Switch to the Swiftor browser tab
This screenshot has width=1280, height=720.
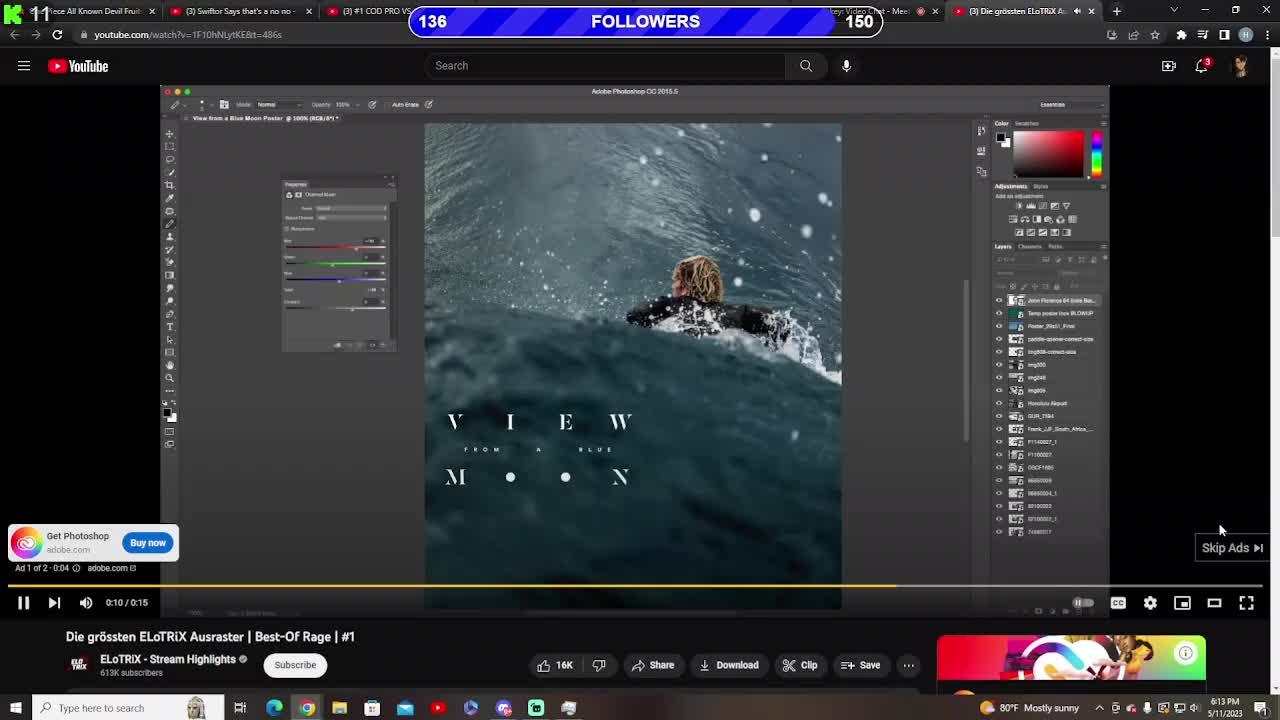click(240, 11)
